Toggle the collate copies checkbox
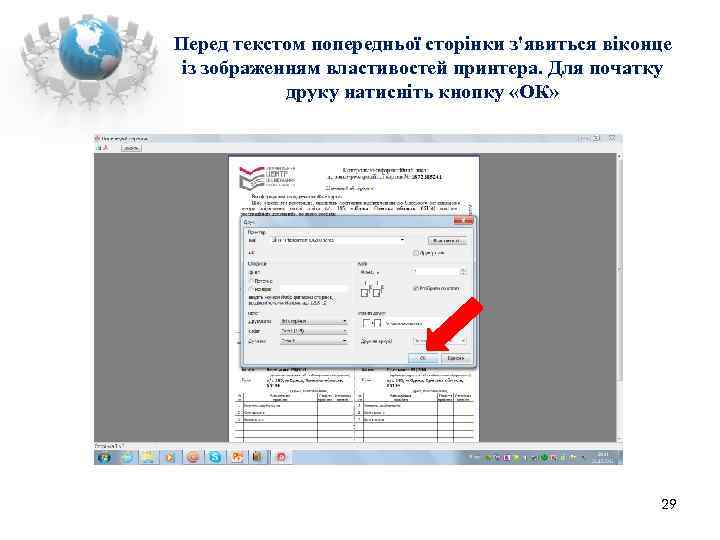 click(x=416, y=288)
